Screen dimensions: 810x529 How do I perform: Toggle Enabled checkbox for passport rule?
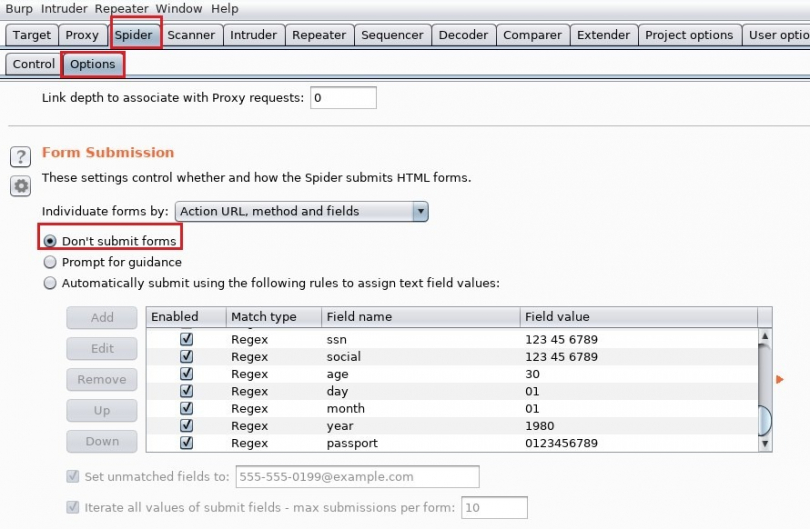pyautogui.click(x=186, y=443)
